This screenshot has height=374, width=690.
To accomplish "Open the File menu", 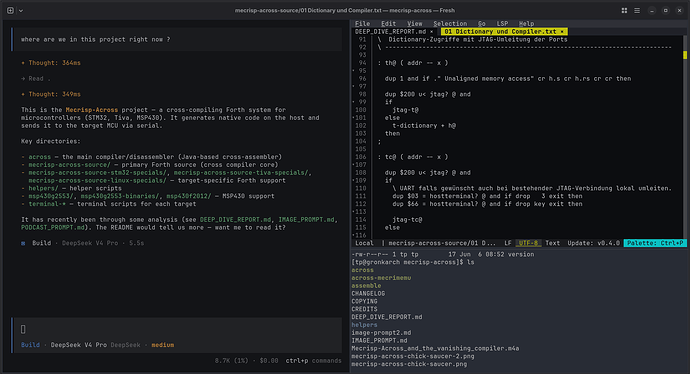I will click(x=363, y=24).
